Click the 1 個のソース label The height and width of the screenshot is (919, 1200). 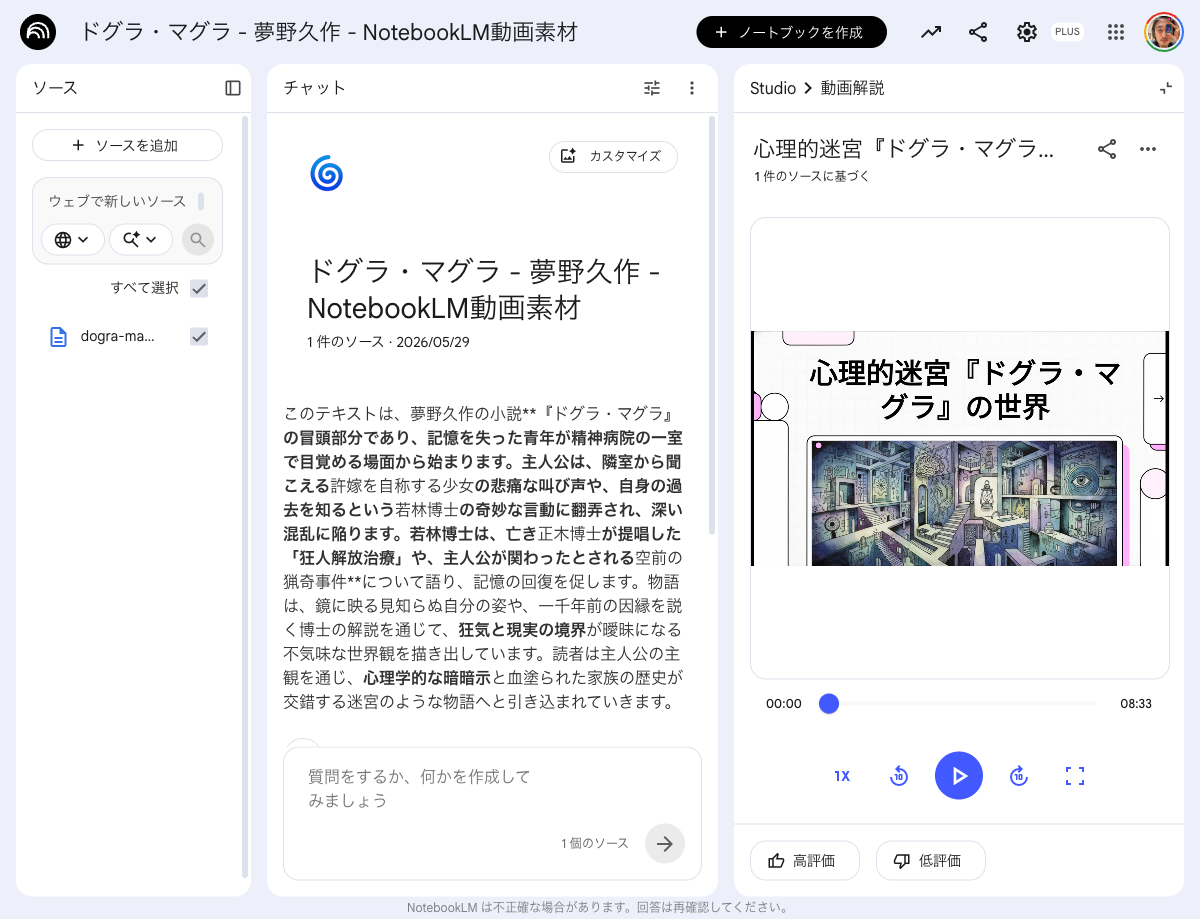click(594, 843)
